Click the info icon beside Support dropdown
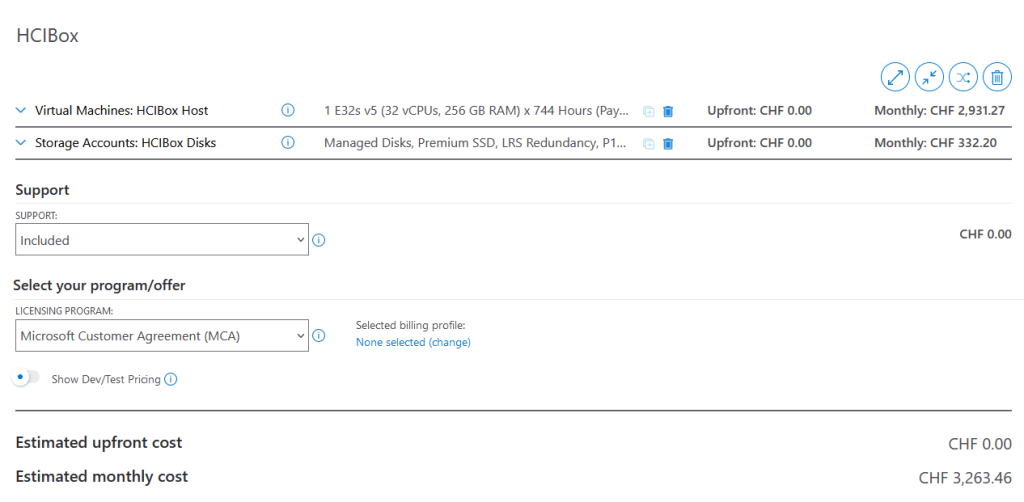The image size is (1024, 502). coord(319,240)
